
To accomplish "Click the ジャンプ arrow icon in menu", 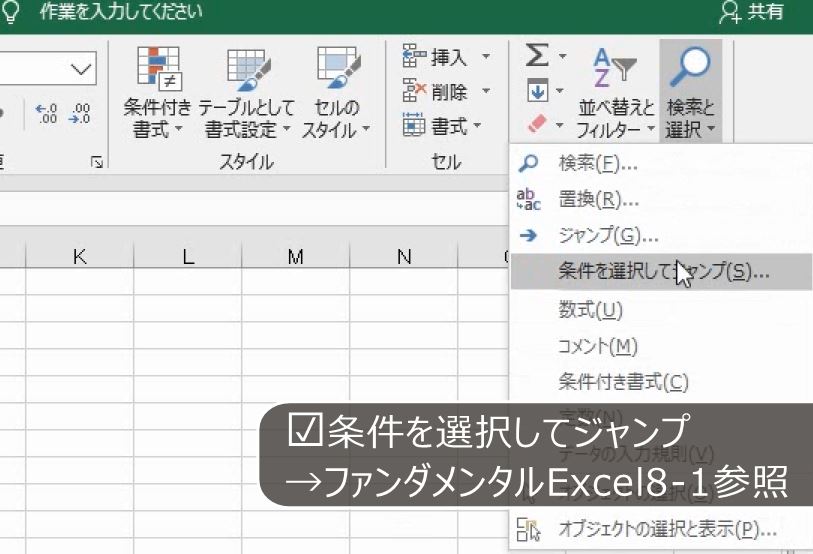I will click(x=528, y=236).
